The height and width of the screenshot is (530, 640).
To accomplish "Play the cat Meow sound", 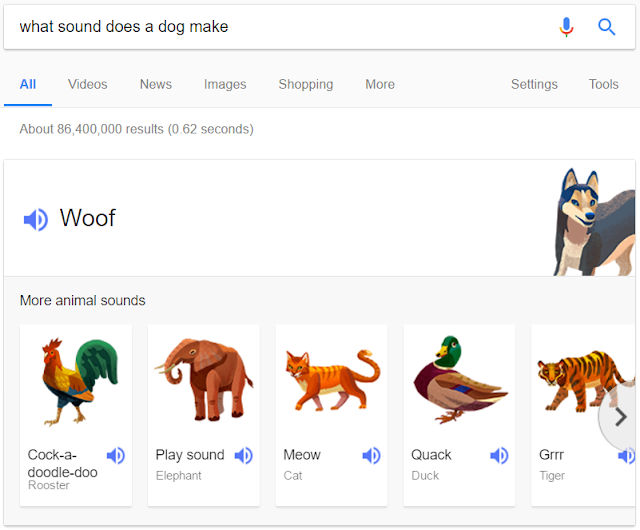I will click(371, 455).
